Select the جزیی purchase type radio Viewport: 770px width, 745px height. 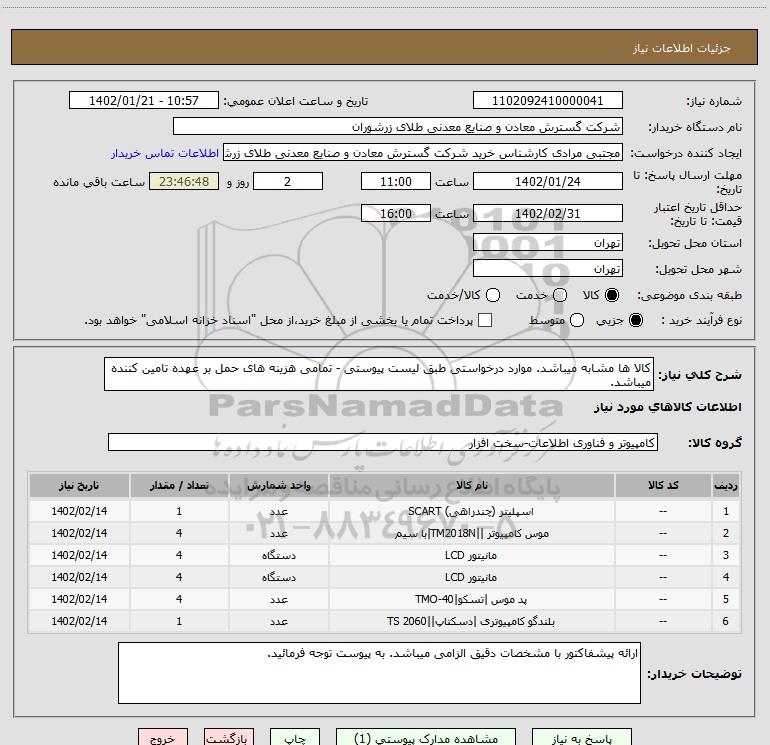[x=635, y=321]
